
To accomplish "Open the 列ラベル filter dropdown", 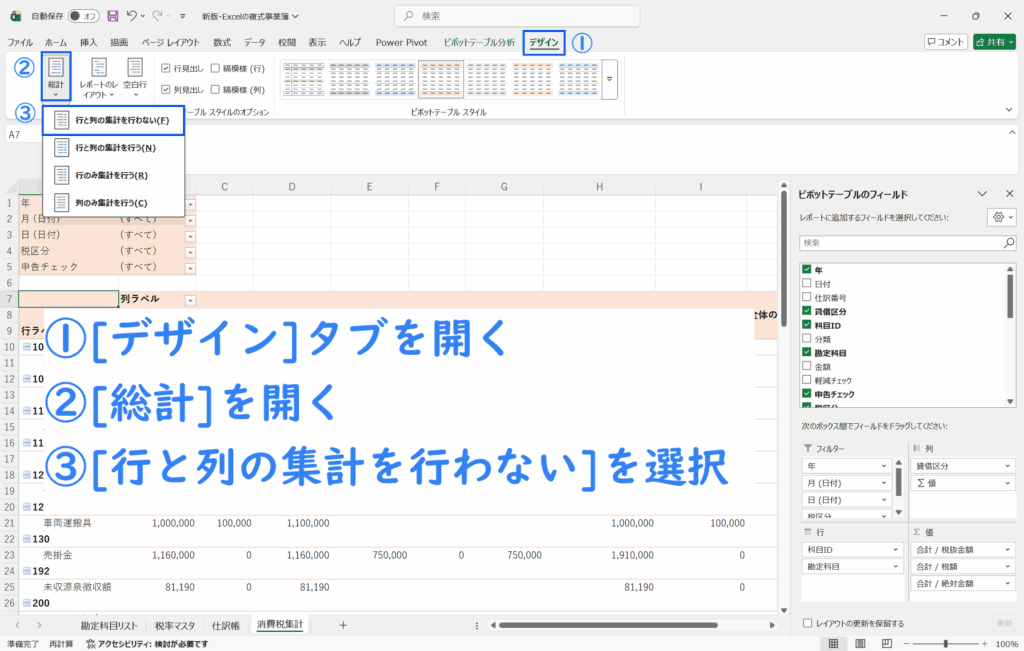I will [x=190, y=300].
